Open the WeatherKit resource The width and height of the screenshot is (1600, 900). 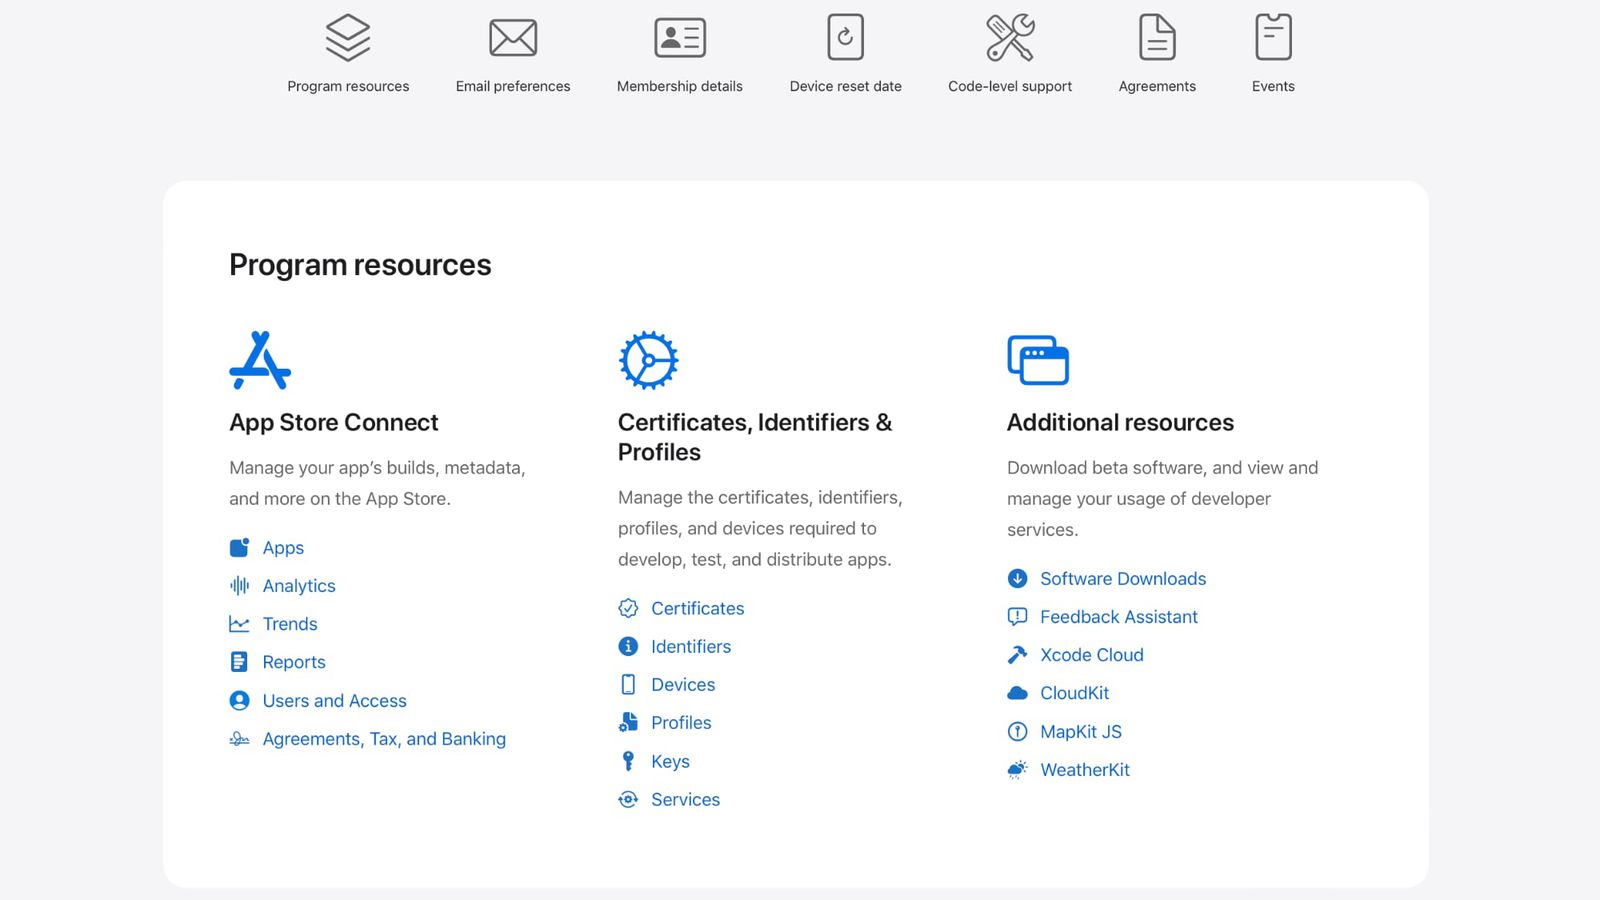point(1085,770)
